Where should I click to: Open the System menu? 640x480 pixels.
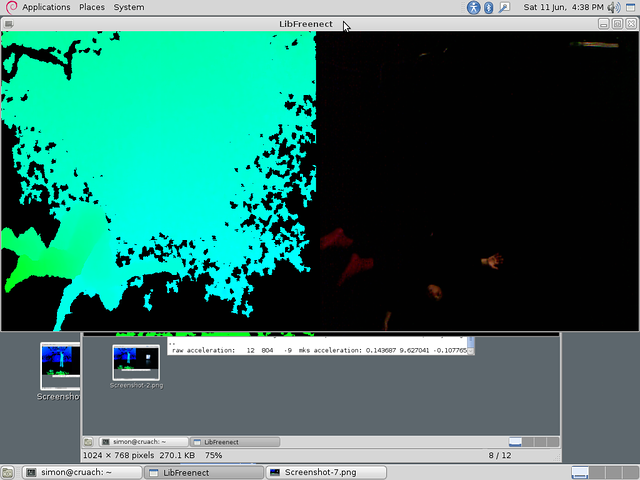129,7
